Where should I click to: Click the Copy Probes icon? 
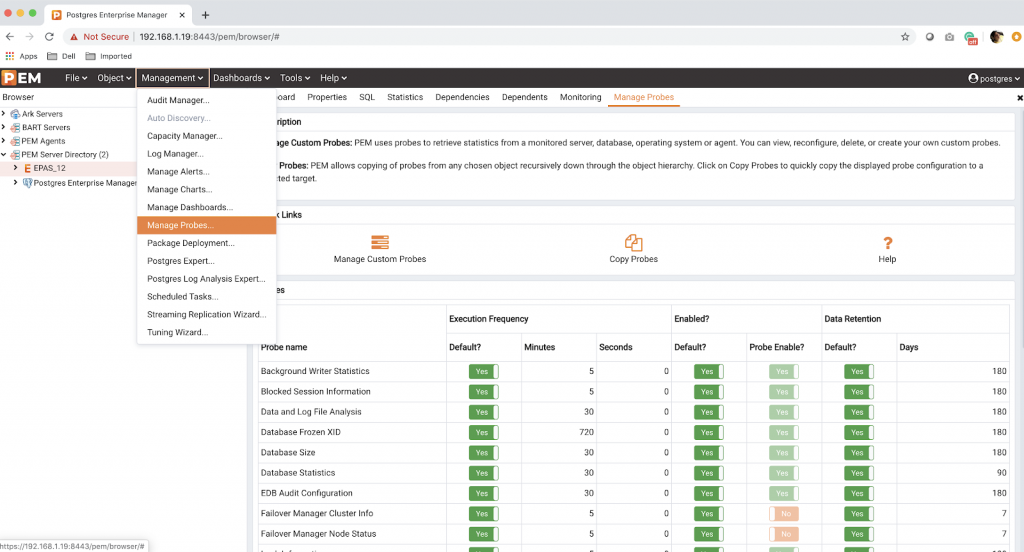633,242
